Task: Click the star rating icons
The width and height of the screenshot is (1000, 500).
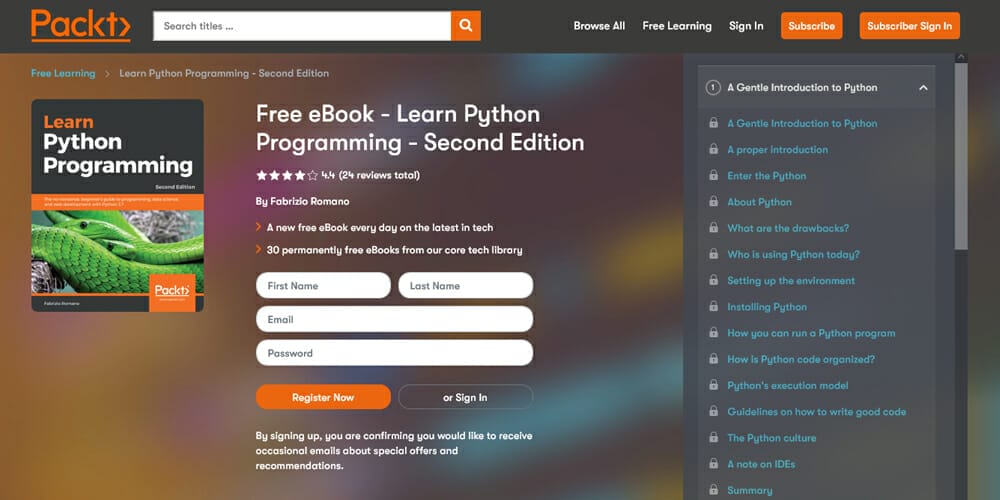Action: coord(286,175)
